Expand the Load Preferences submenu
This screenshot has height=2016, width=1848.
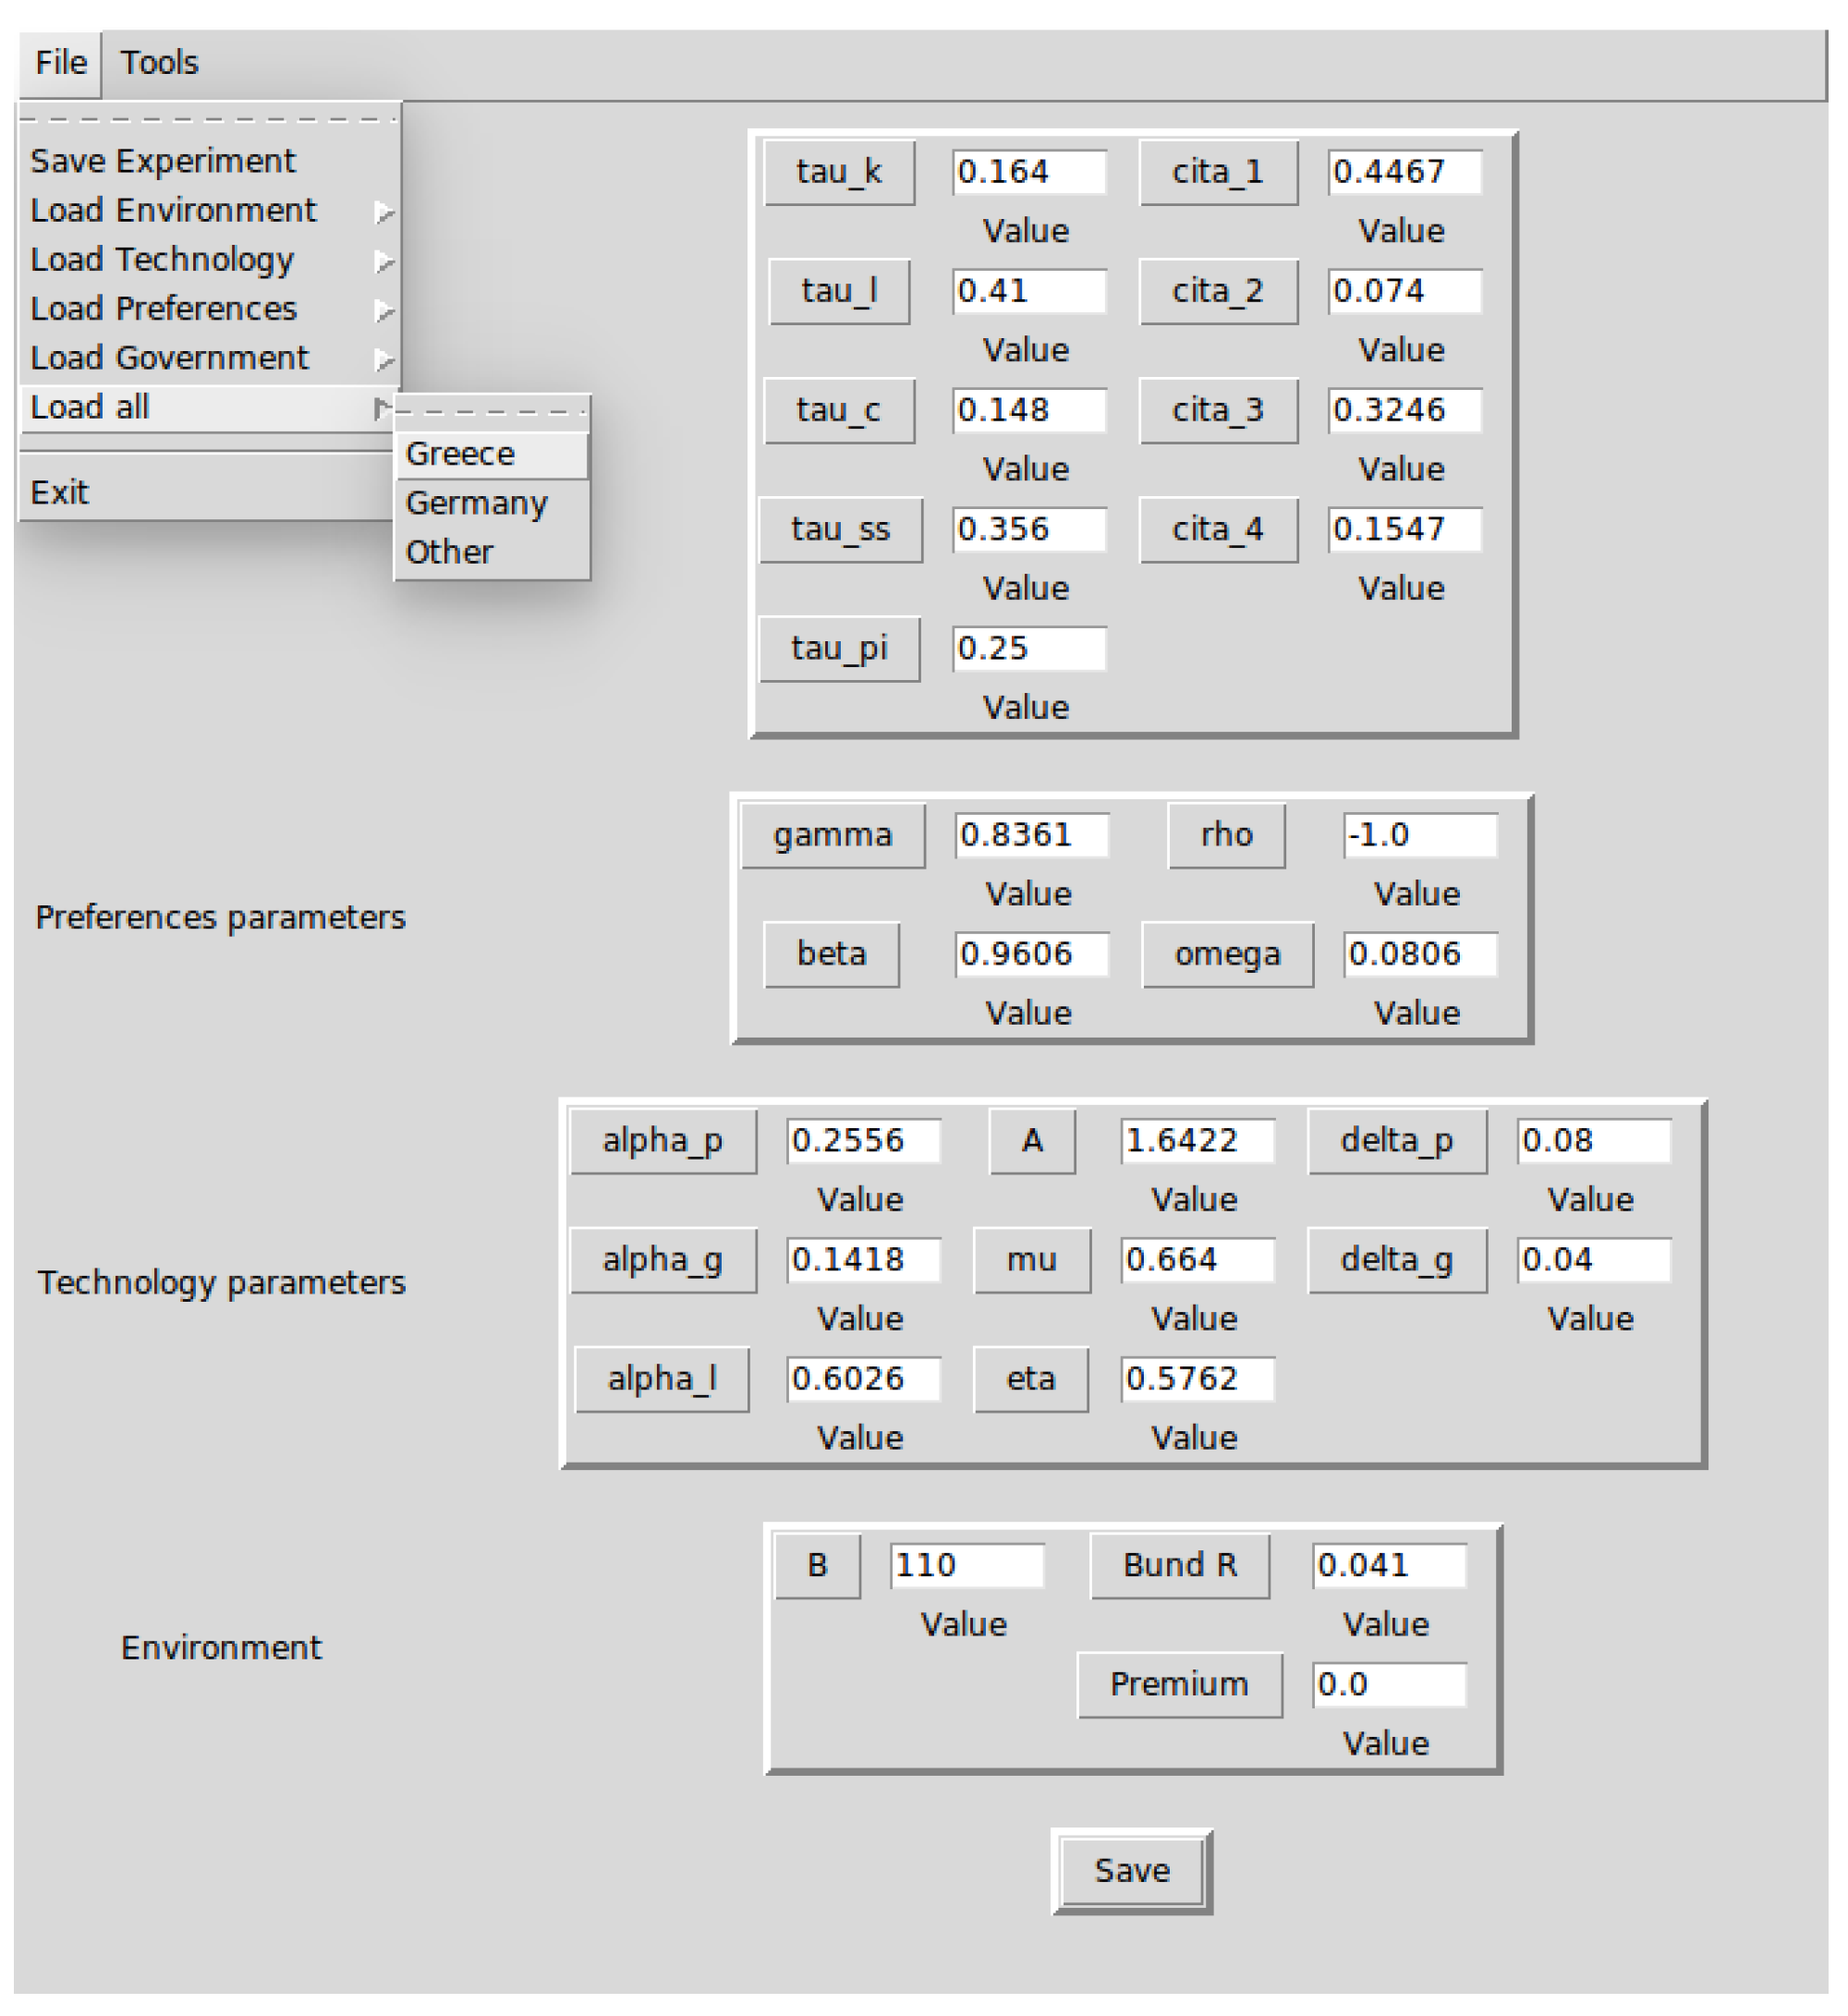point(164,309)
